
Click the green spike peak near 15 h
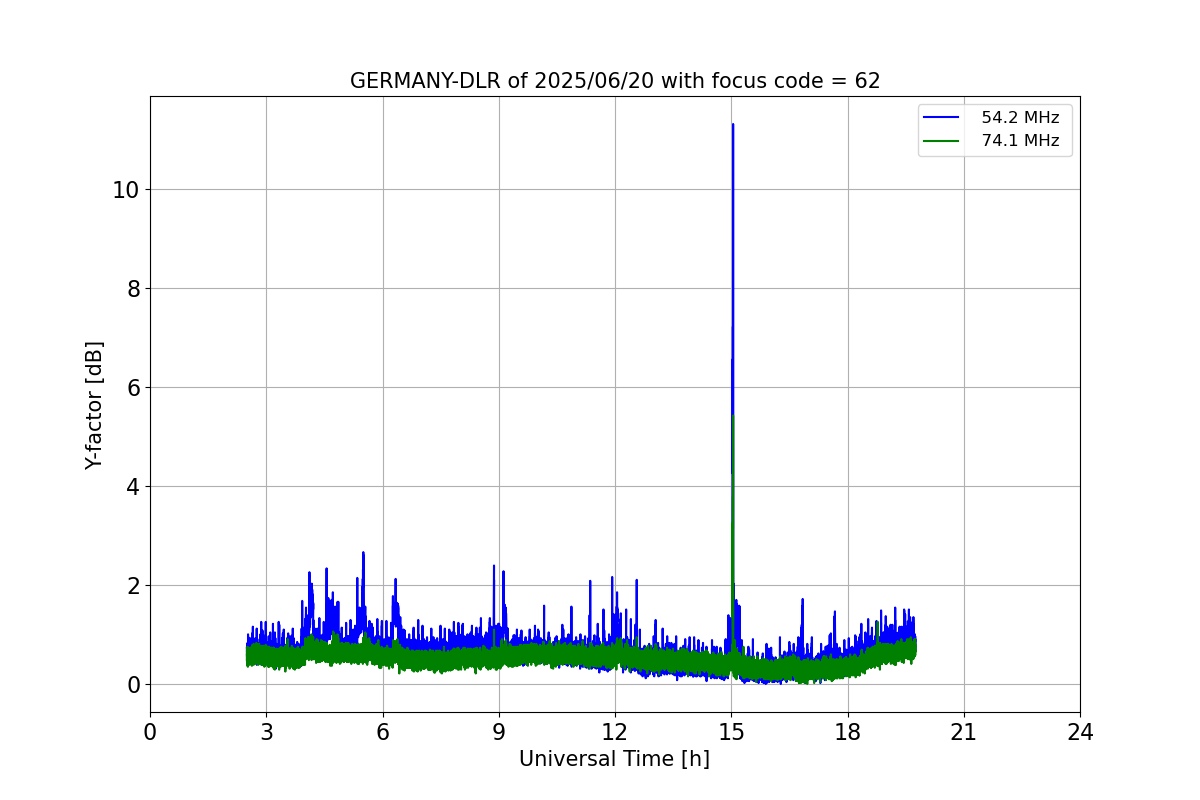733,417
